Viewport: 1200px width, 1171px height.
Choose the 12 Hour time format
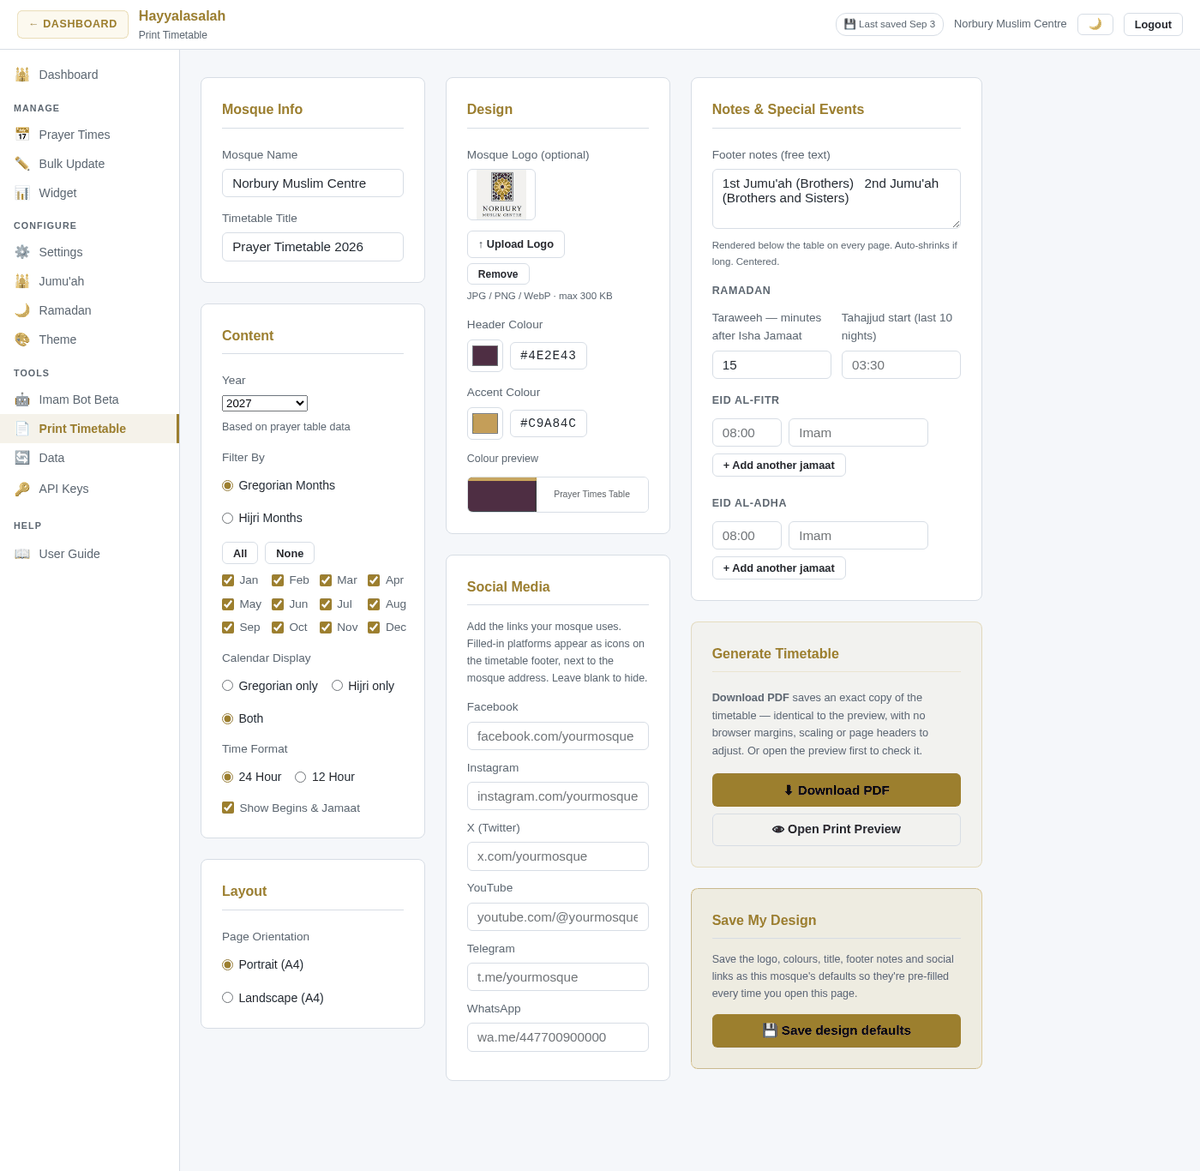300,777
